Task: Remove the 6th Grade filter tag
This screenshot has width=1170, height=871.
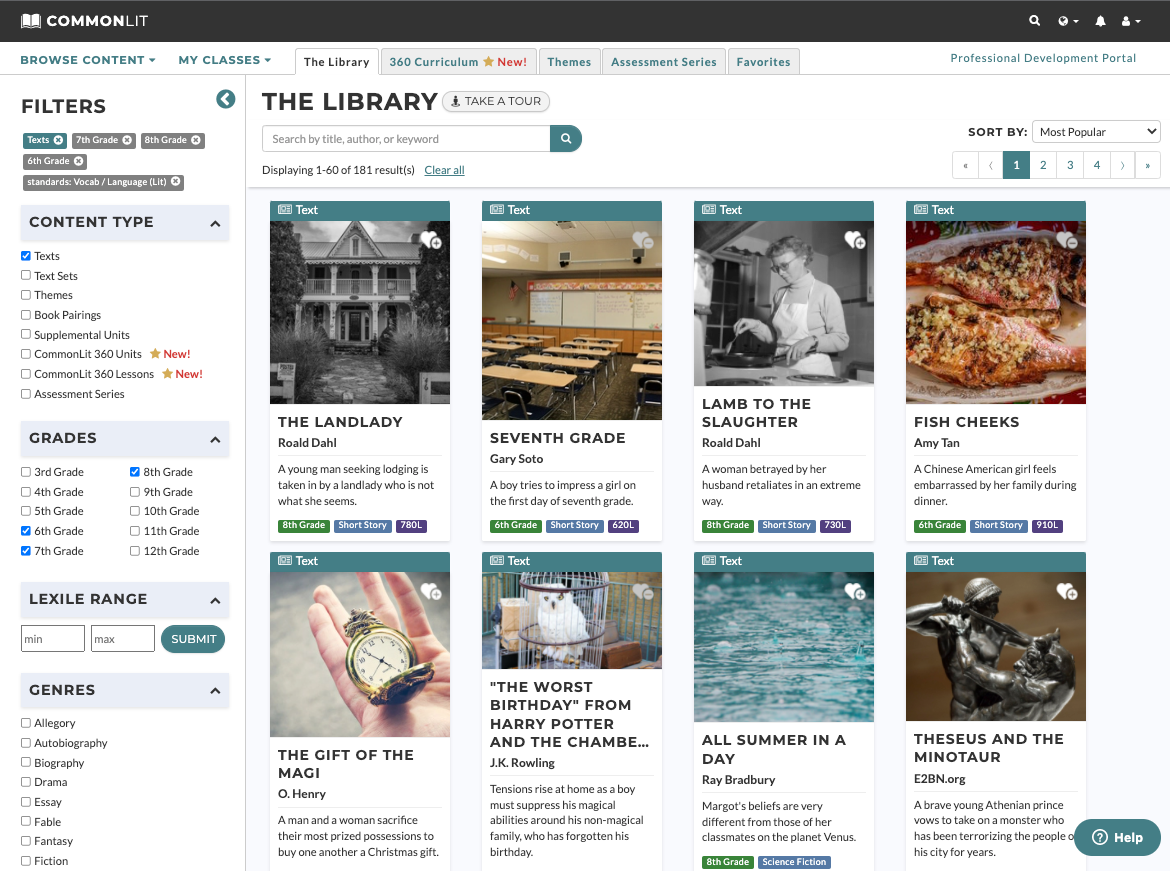Action: tap(78, 160)
